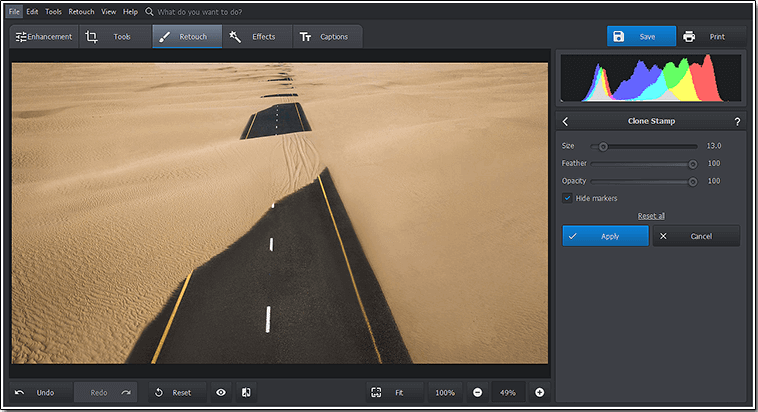Open the Help menu

coord(130,12)
